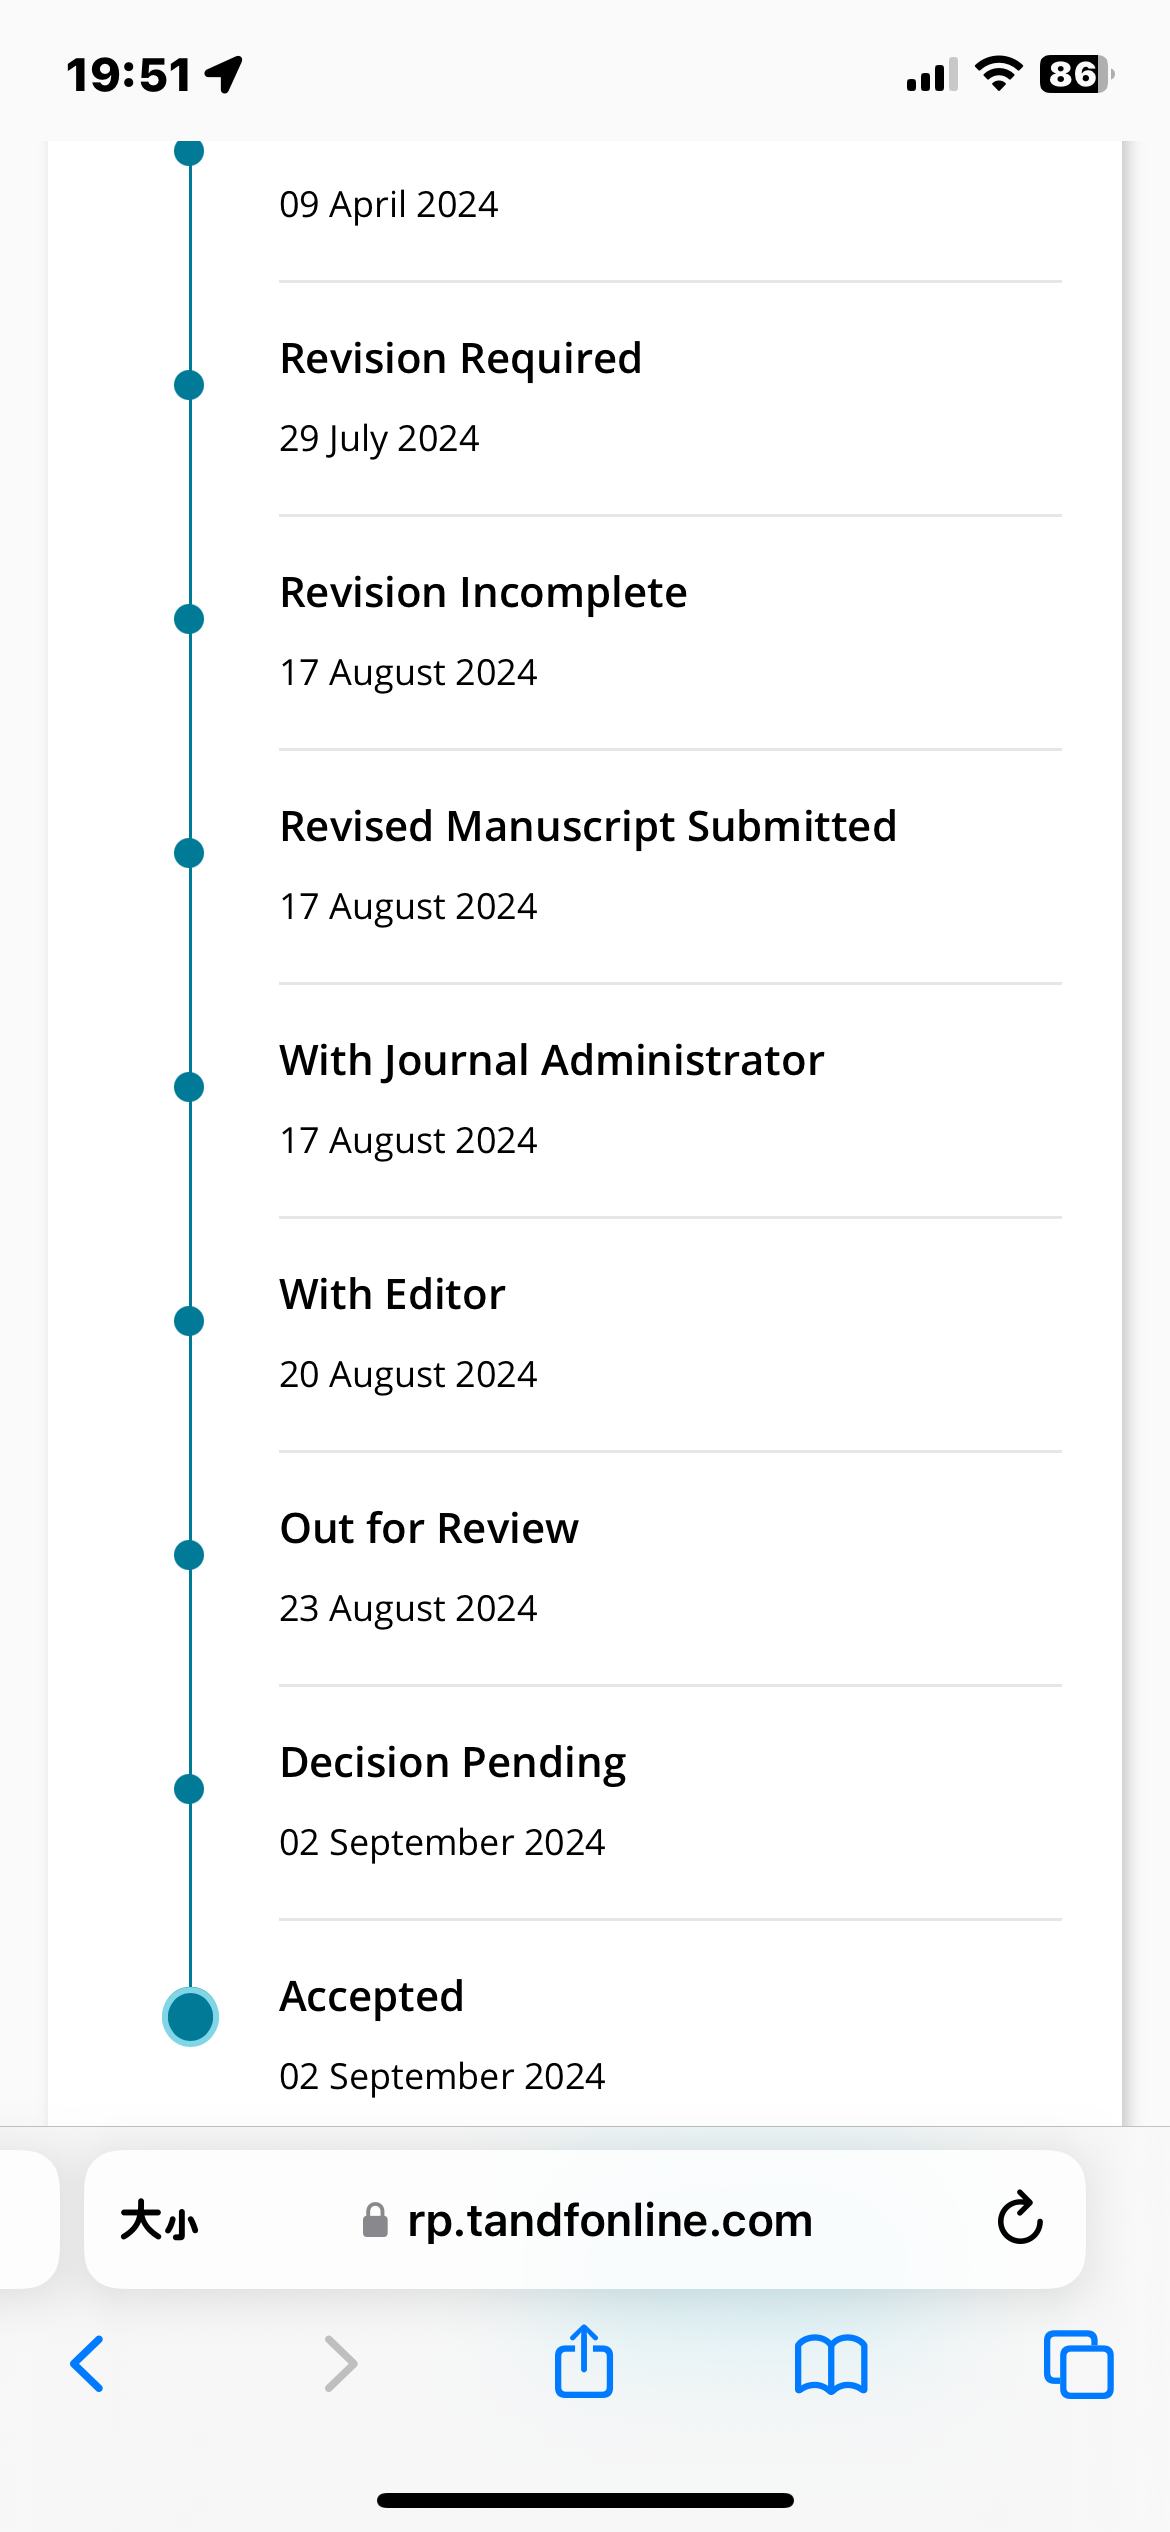Show open tabs overview icon

1078,2364
